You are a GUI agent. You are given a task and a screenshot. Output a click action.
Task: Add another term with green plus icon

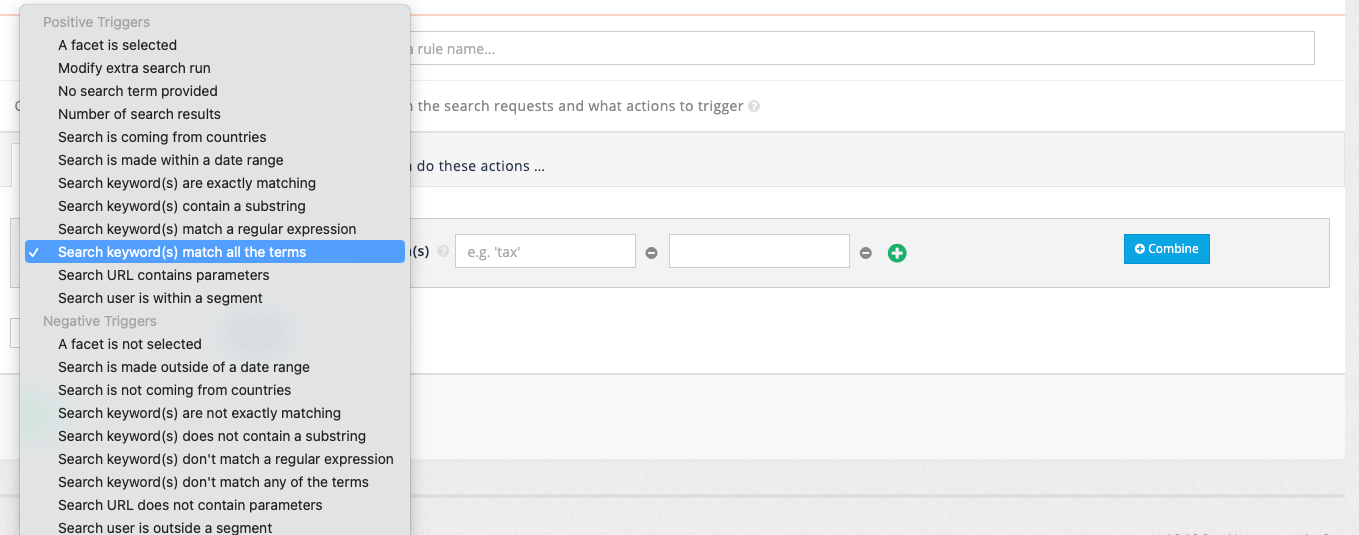pos(897,253)
